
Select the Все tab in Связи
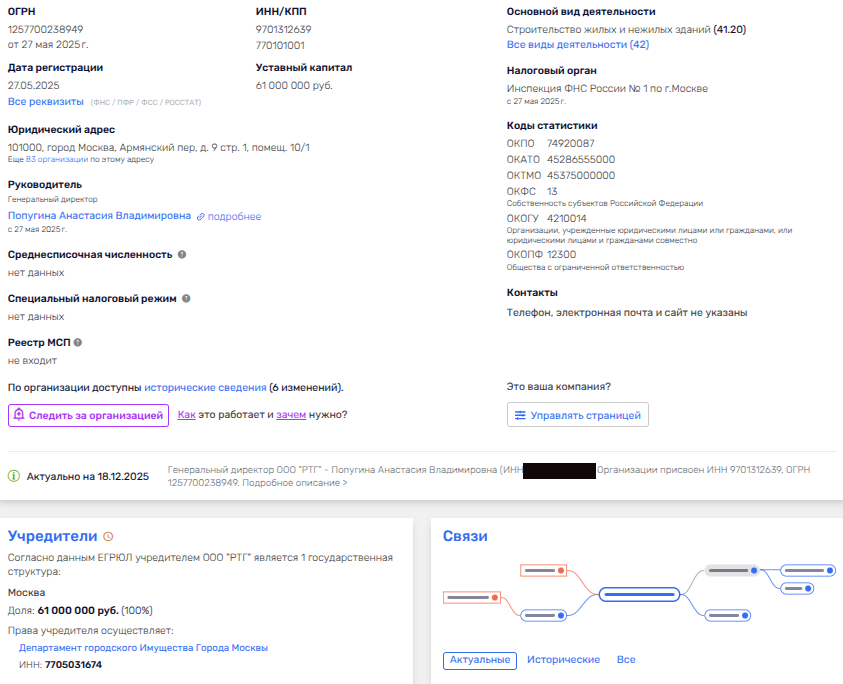(x=626, y=660)
